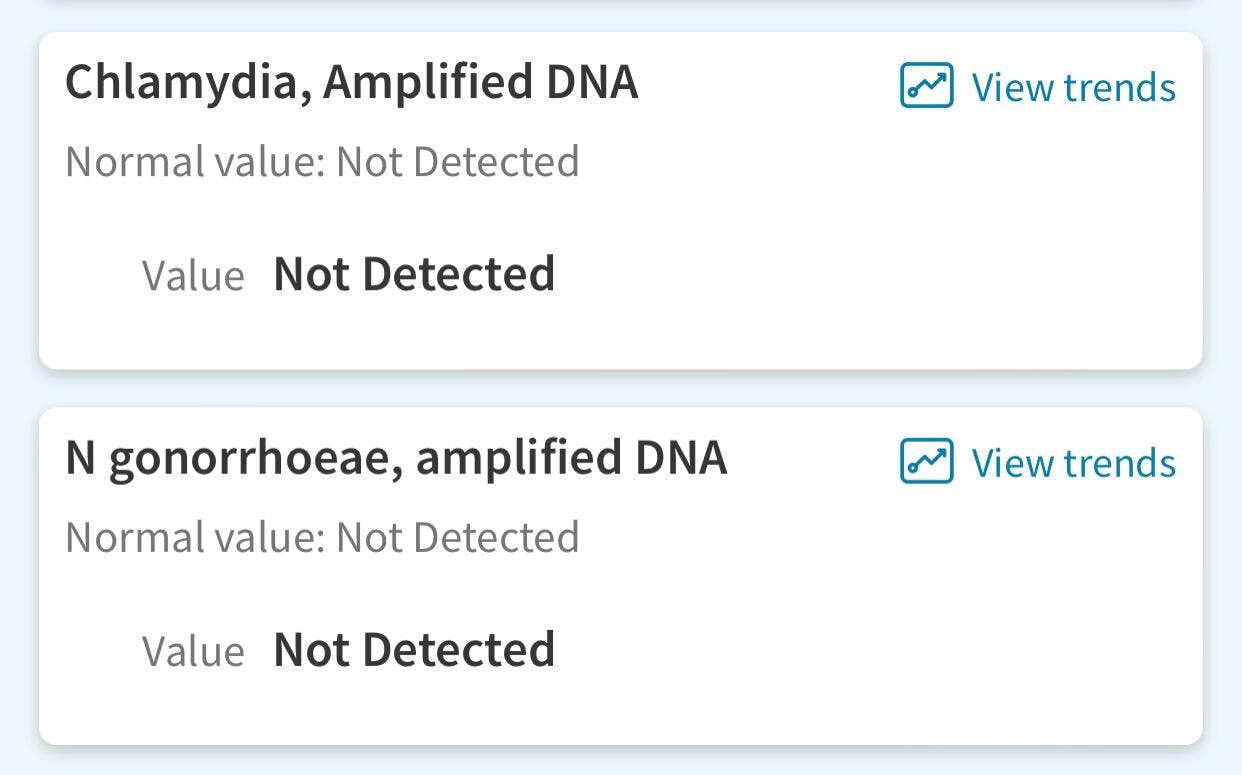Open View trends link in Chlamydia card

click(1073, 87)
